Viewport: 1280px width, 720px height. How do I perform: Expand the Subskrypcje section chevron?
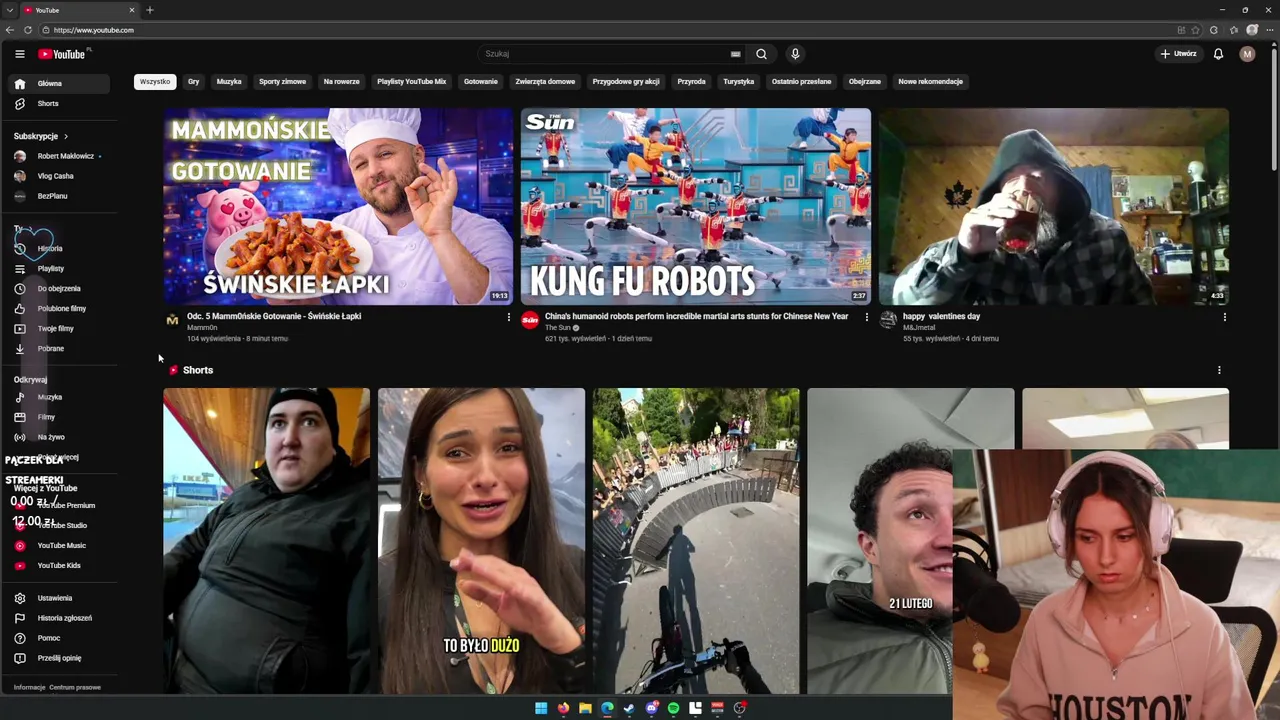[x=66, y=136]
